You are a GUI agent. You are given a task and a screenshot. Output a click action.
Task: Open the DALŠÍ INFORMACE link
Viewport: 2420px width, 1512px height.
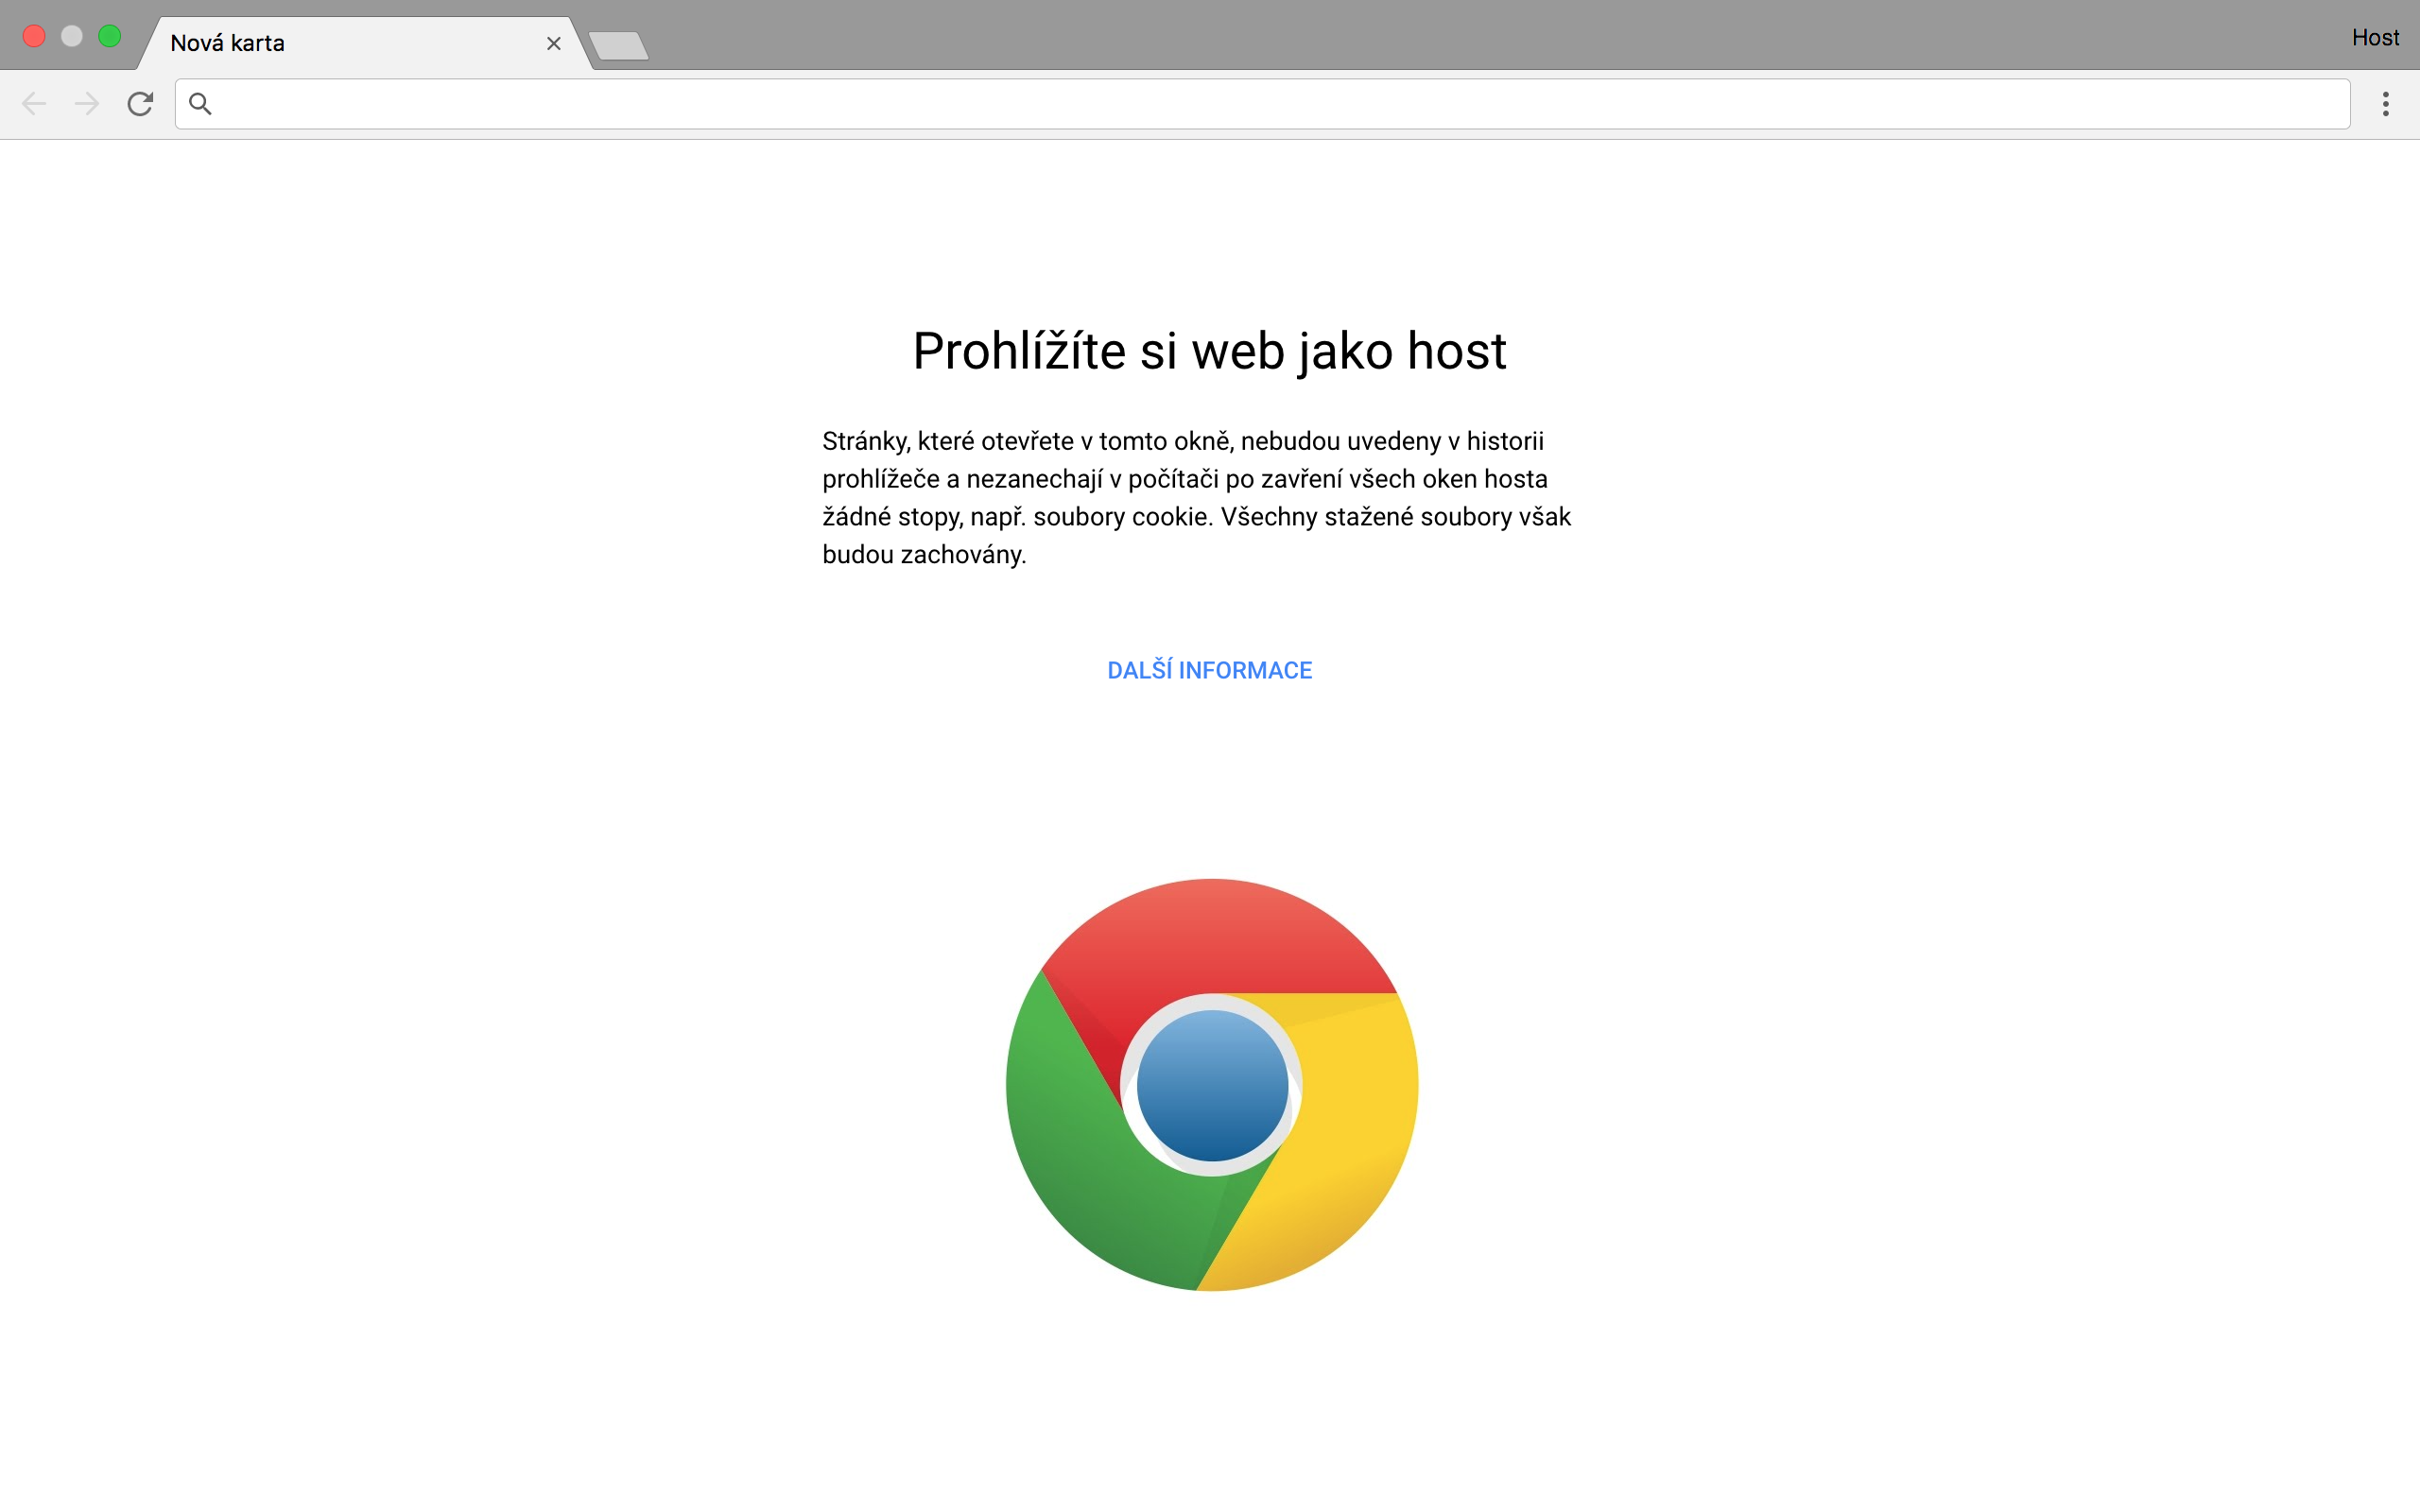tap(1209, 670)
